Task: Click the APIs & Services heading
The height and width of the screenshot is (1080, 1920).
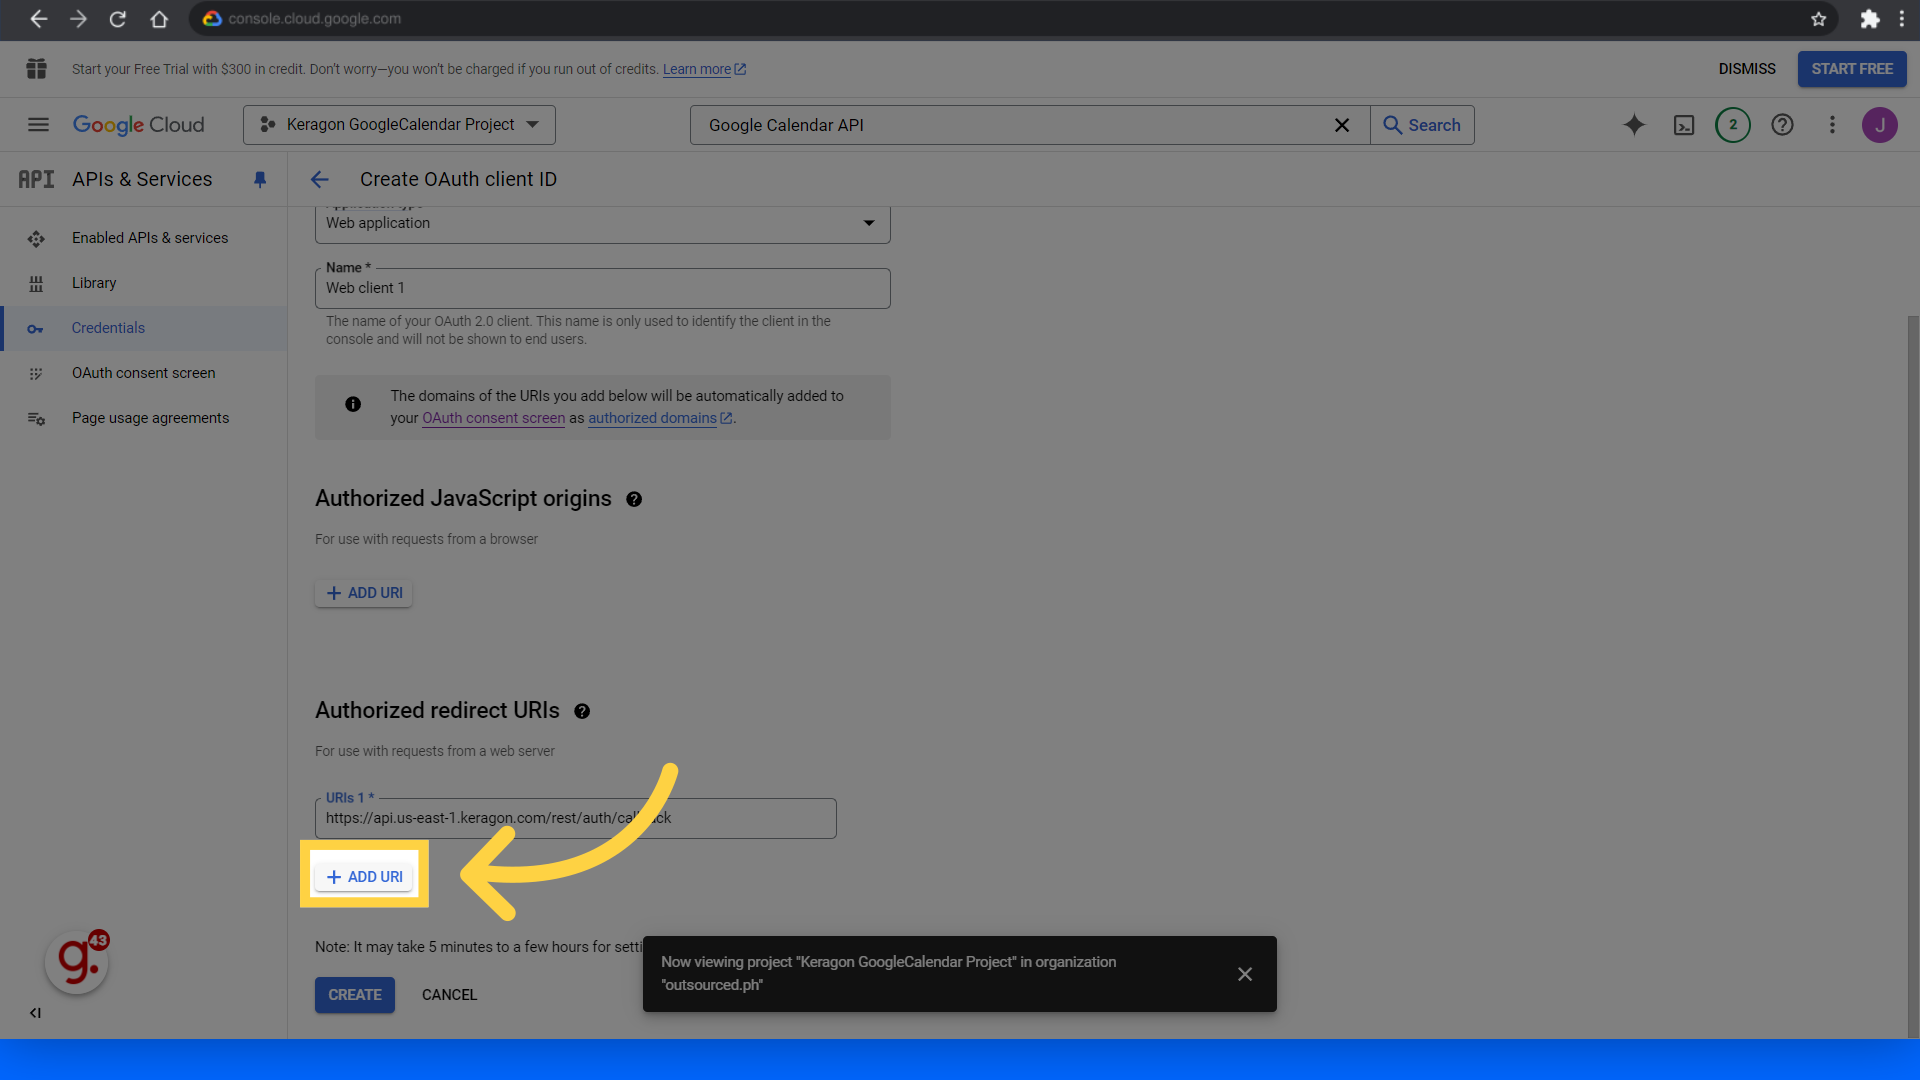Action: coord(142,179)
